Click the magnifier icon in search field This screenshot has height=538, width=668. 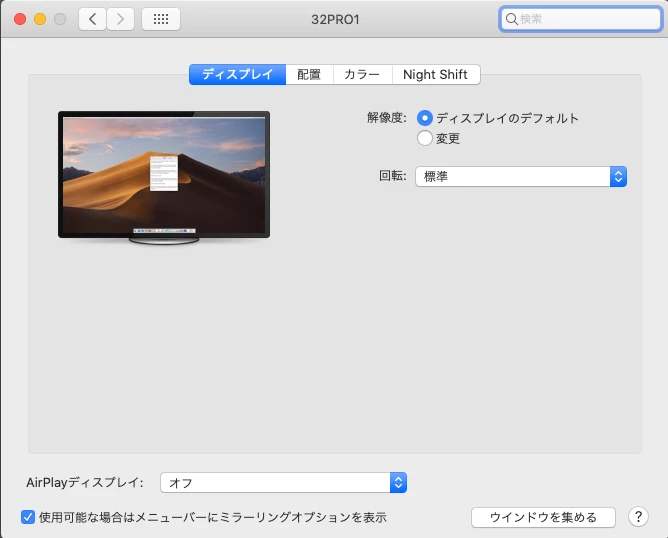[511, 19]
